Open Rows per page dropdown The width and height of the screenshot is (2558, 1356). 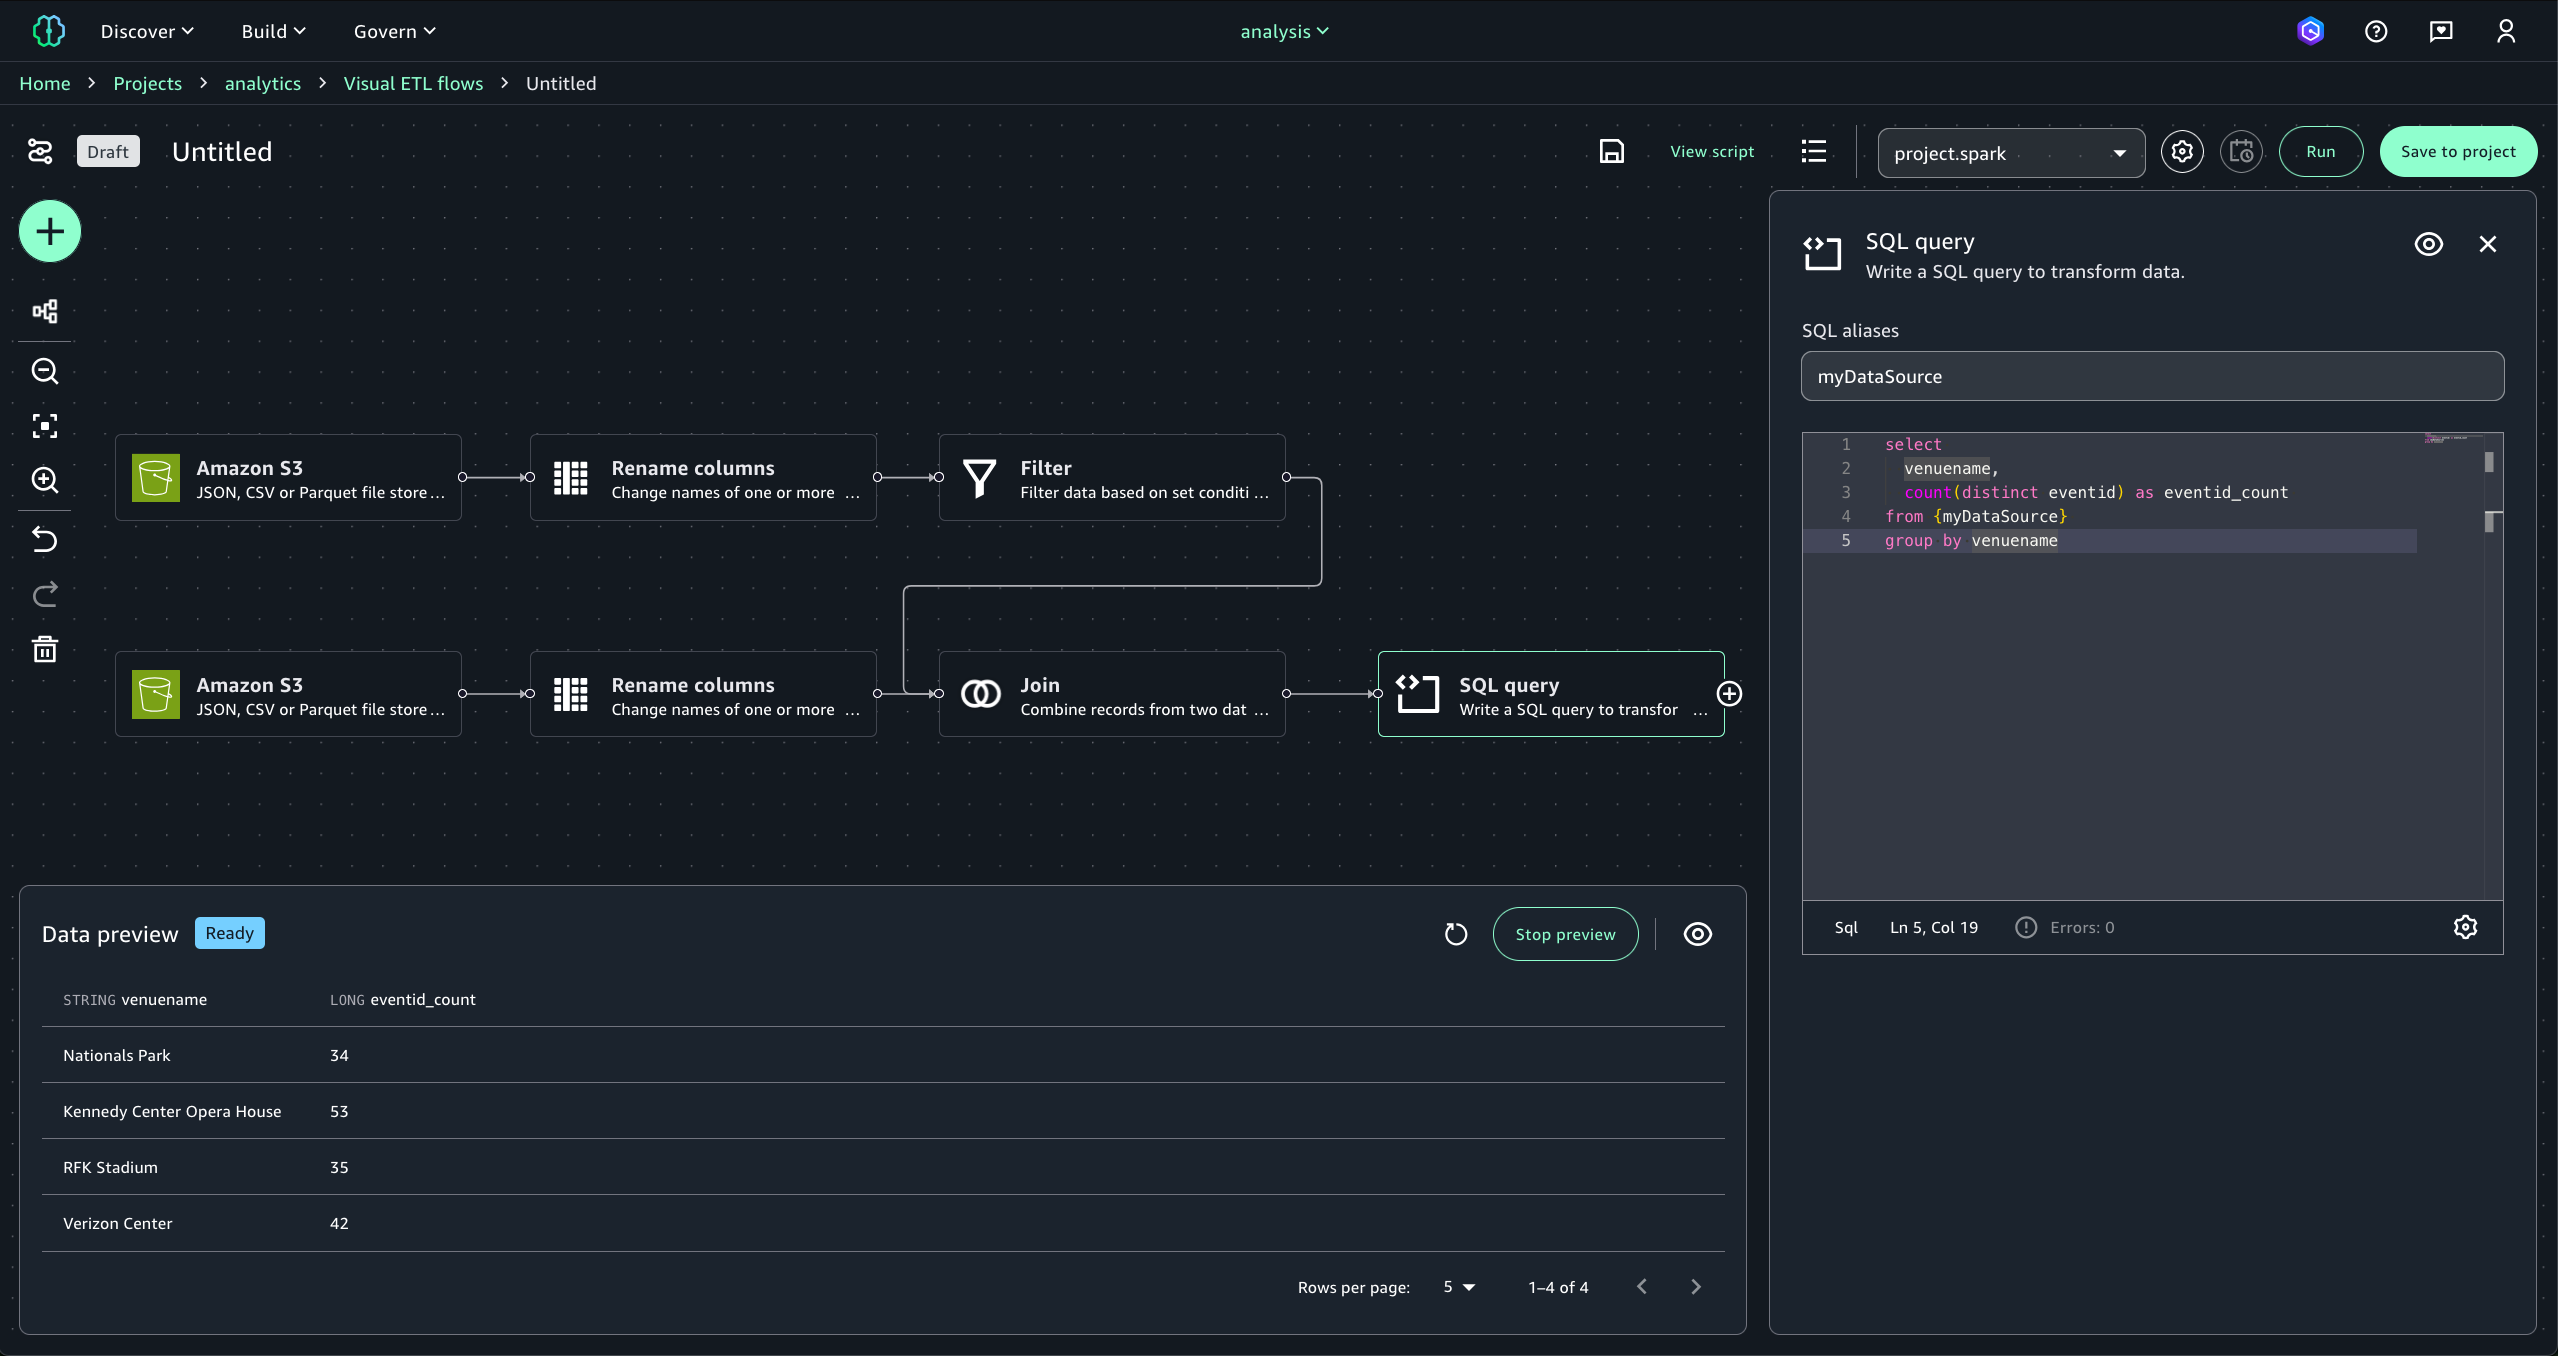click(x=1459, y=1287)
